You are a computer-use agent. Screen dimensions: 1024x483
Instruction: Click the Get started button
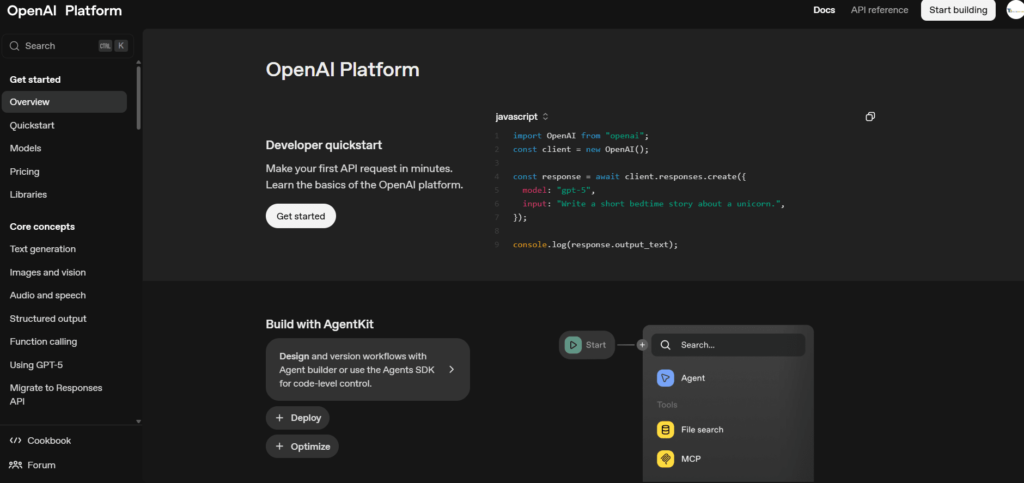pos(300,216)
